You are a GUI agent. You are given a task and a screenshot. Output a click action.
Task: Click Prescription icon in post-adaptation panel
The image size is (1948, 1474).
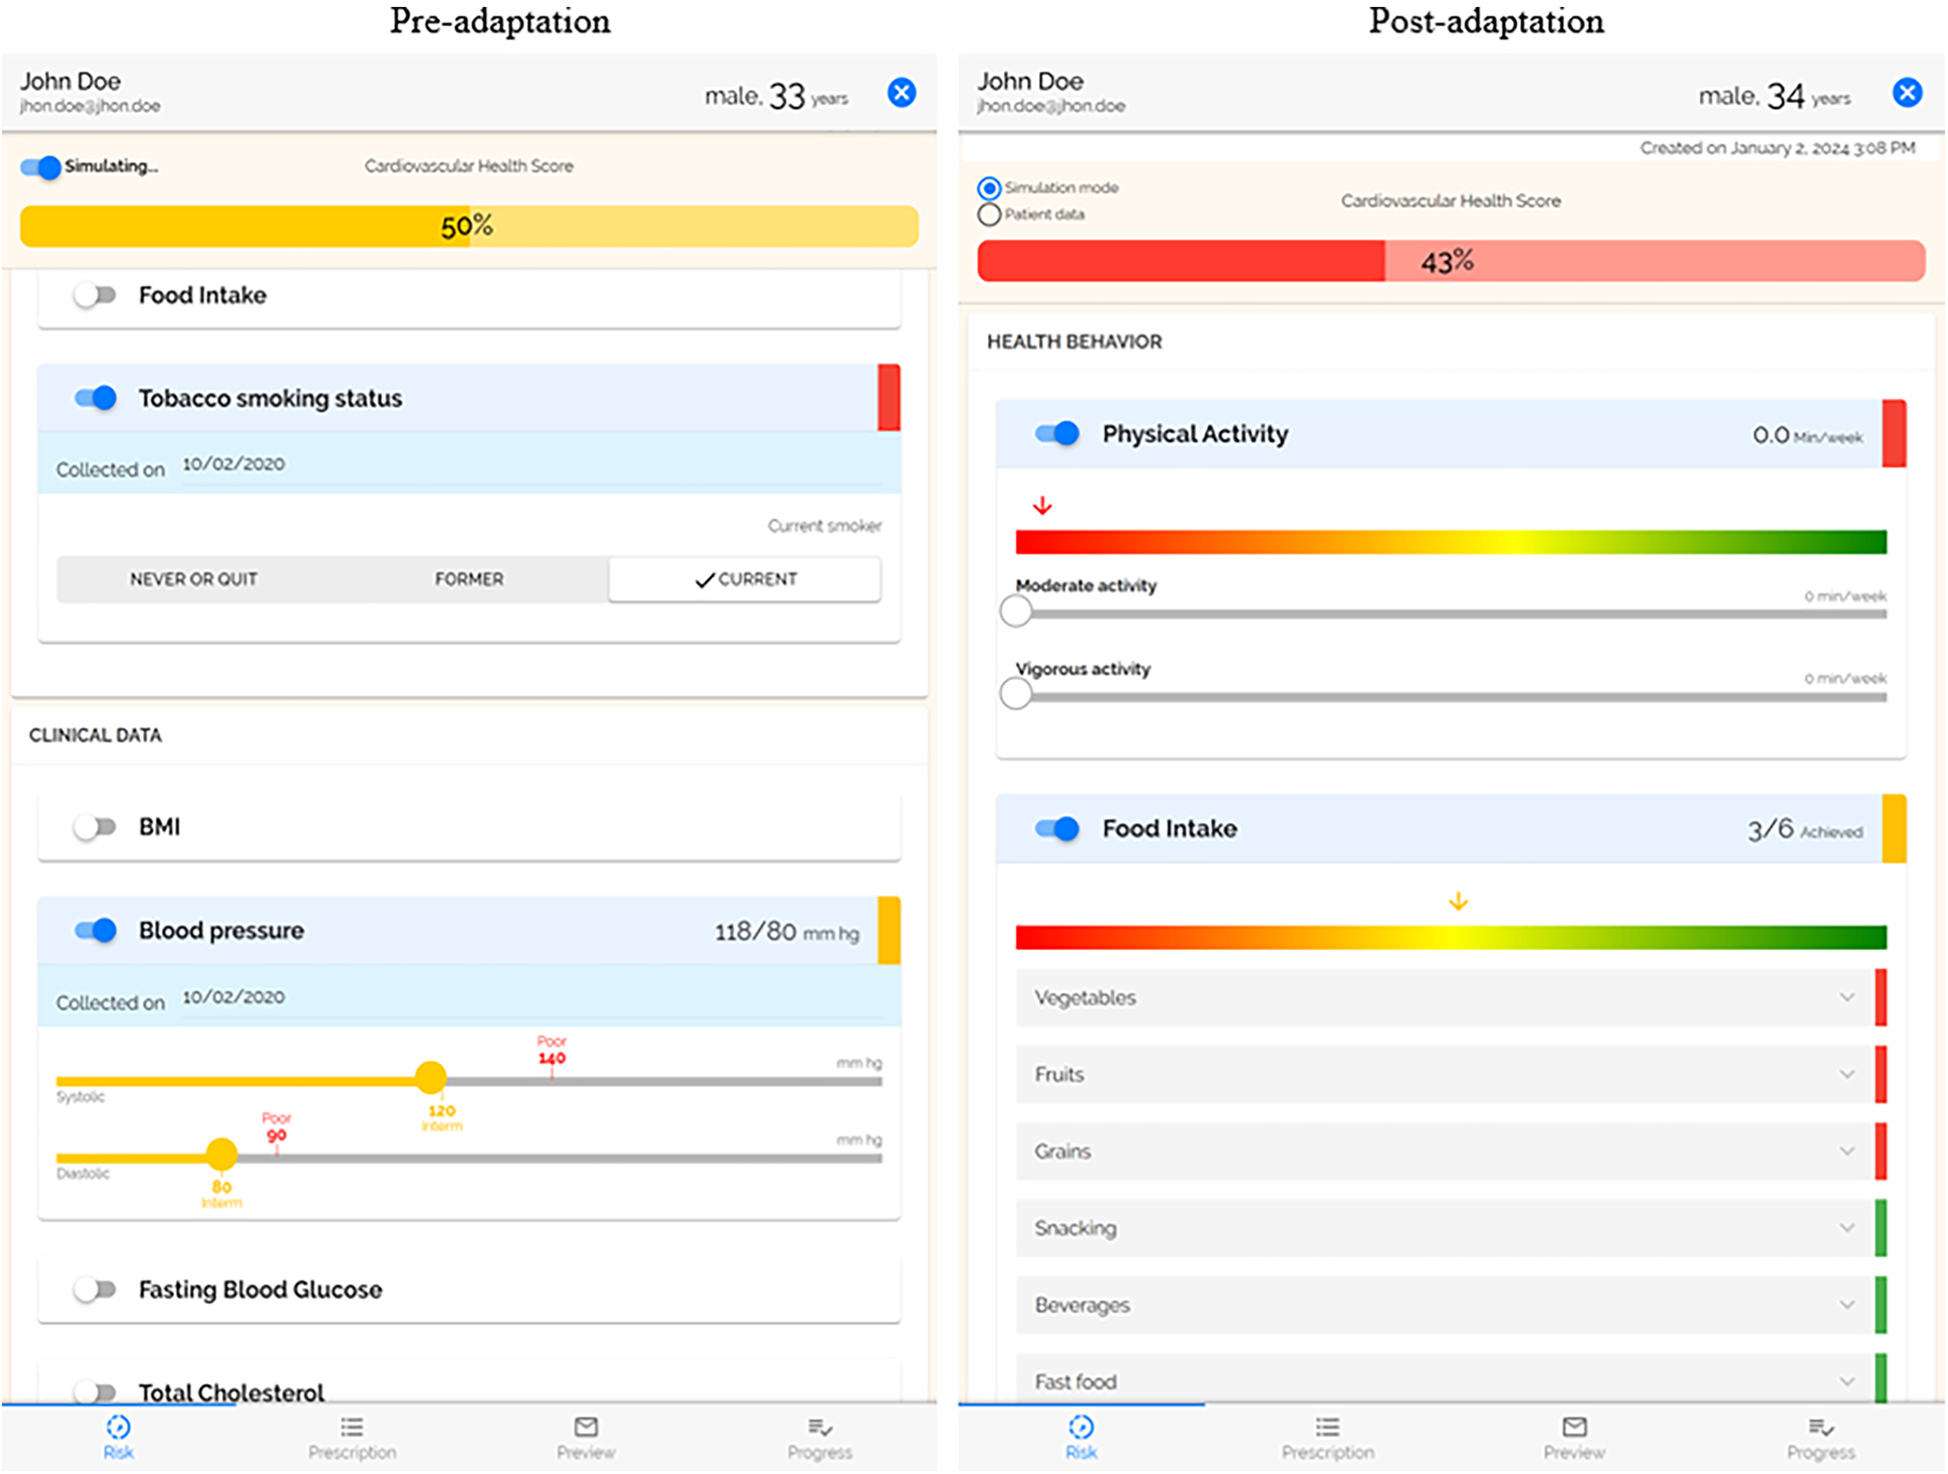point(1327,1427)
